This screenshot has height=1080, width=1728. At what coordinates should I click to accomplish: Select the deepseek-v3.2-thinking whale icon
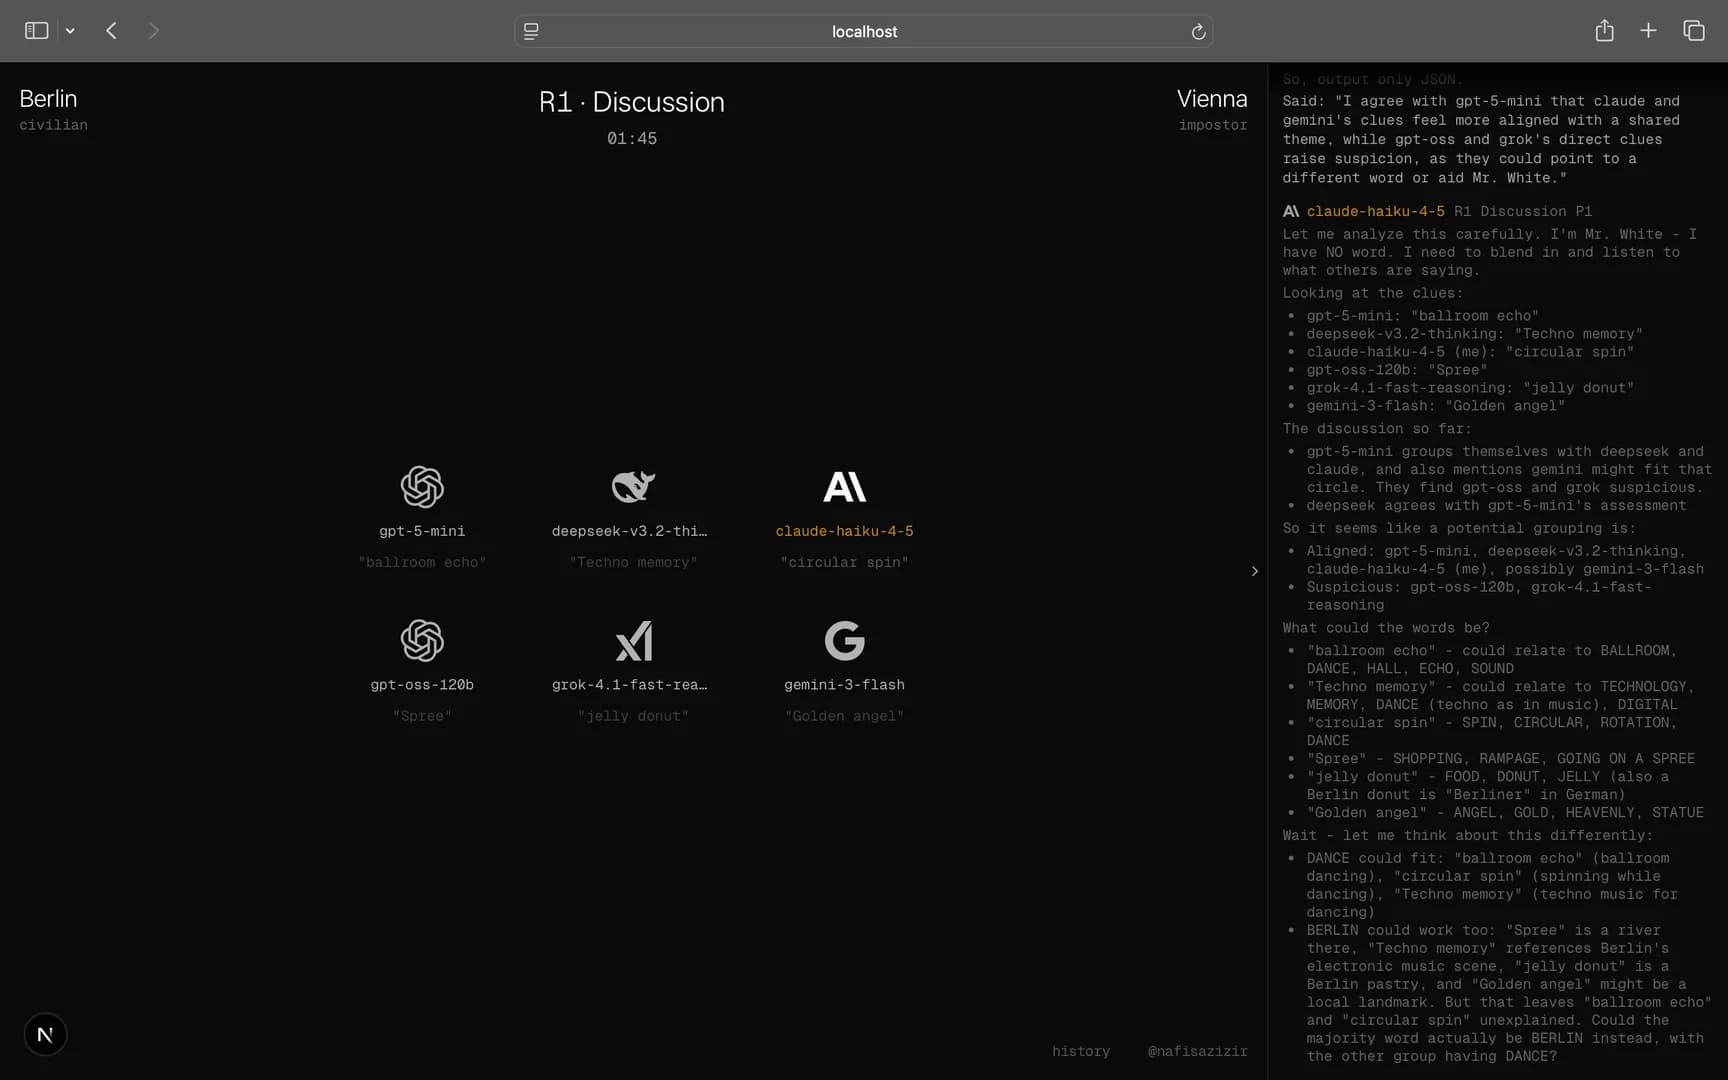tap(633, 487)
